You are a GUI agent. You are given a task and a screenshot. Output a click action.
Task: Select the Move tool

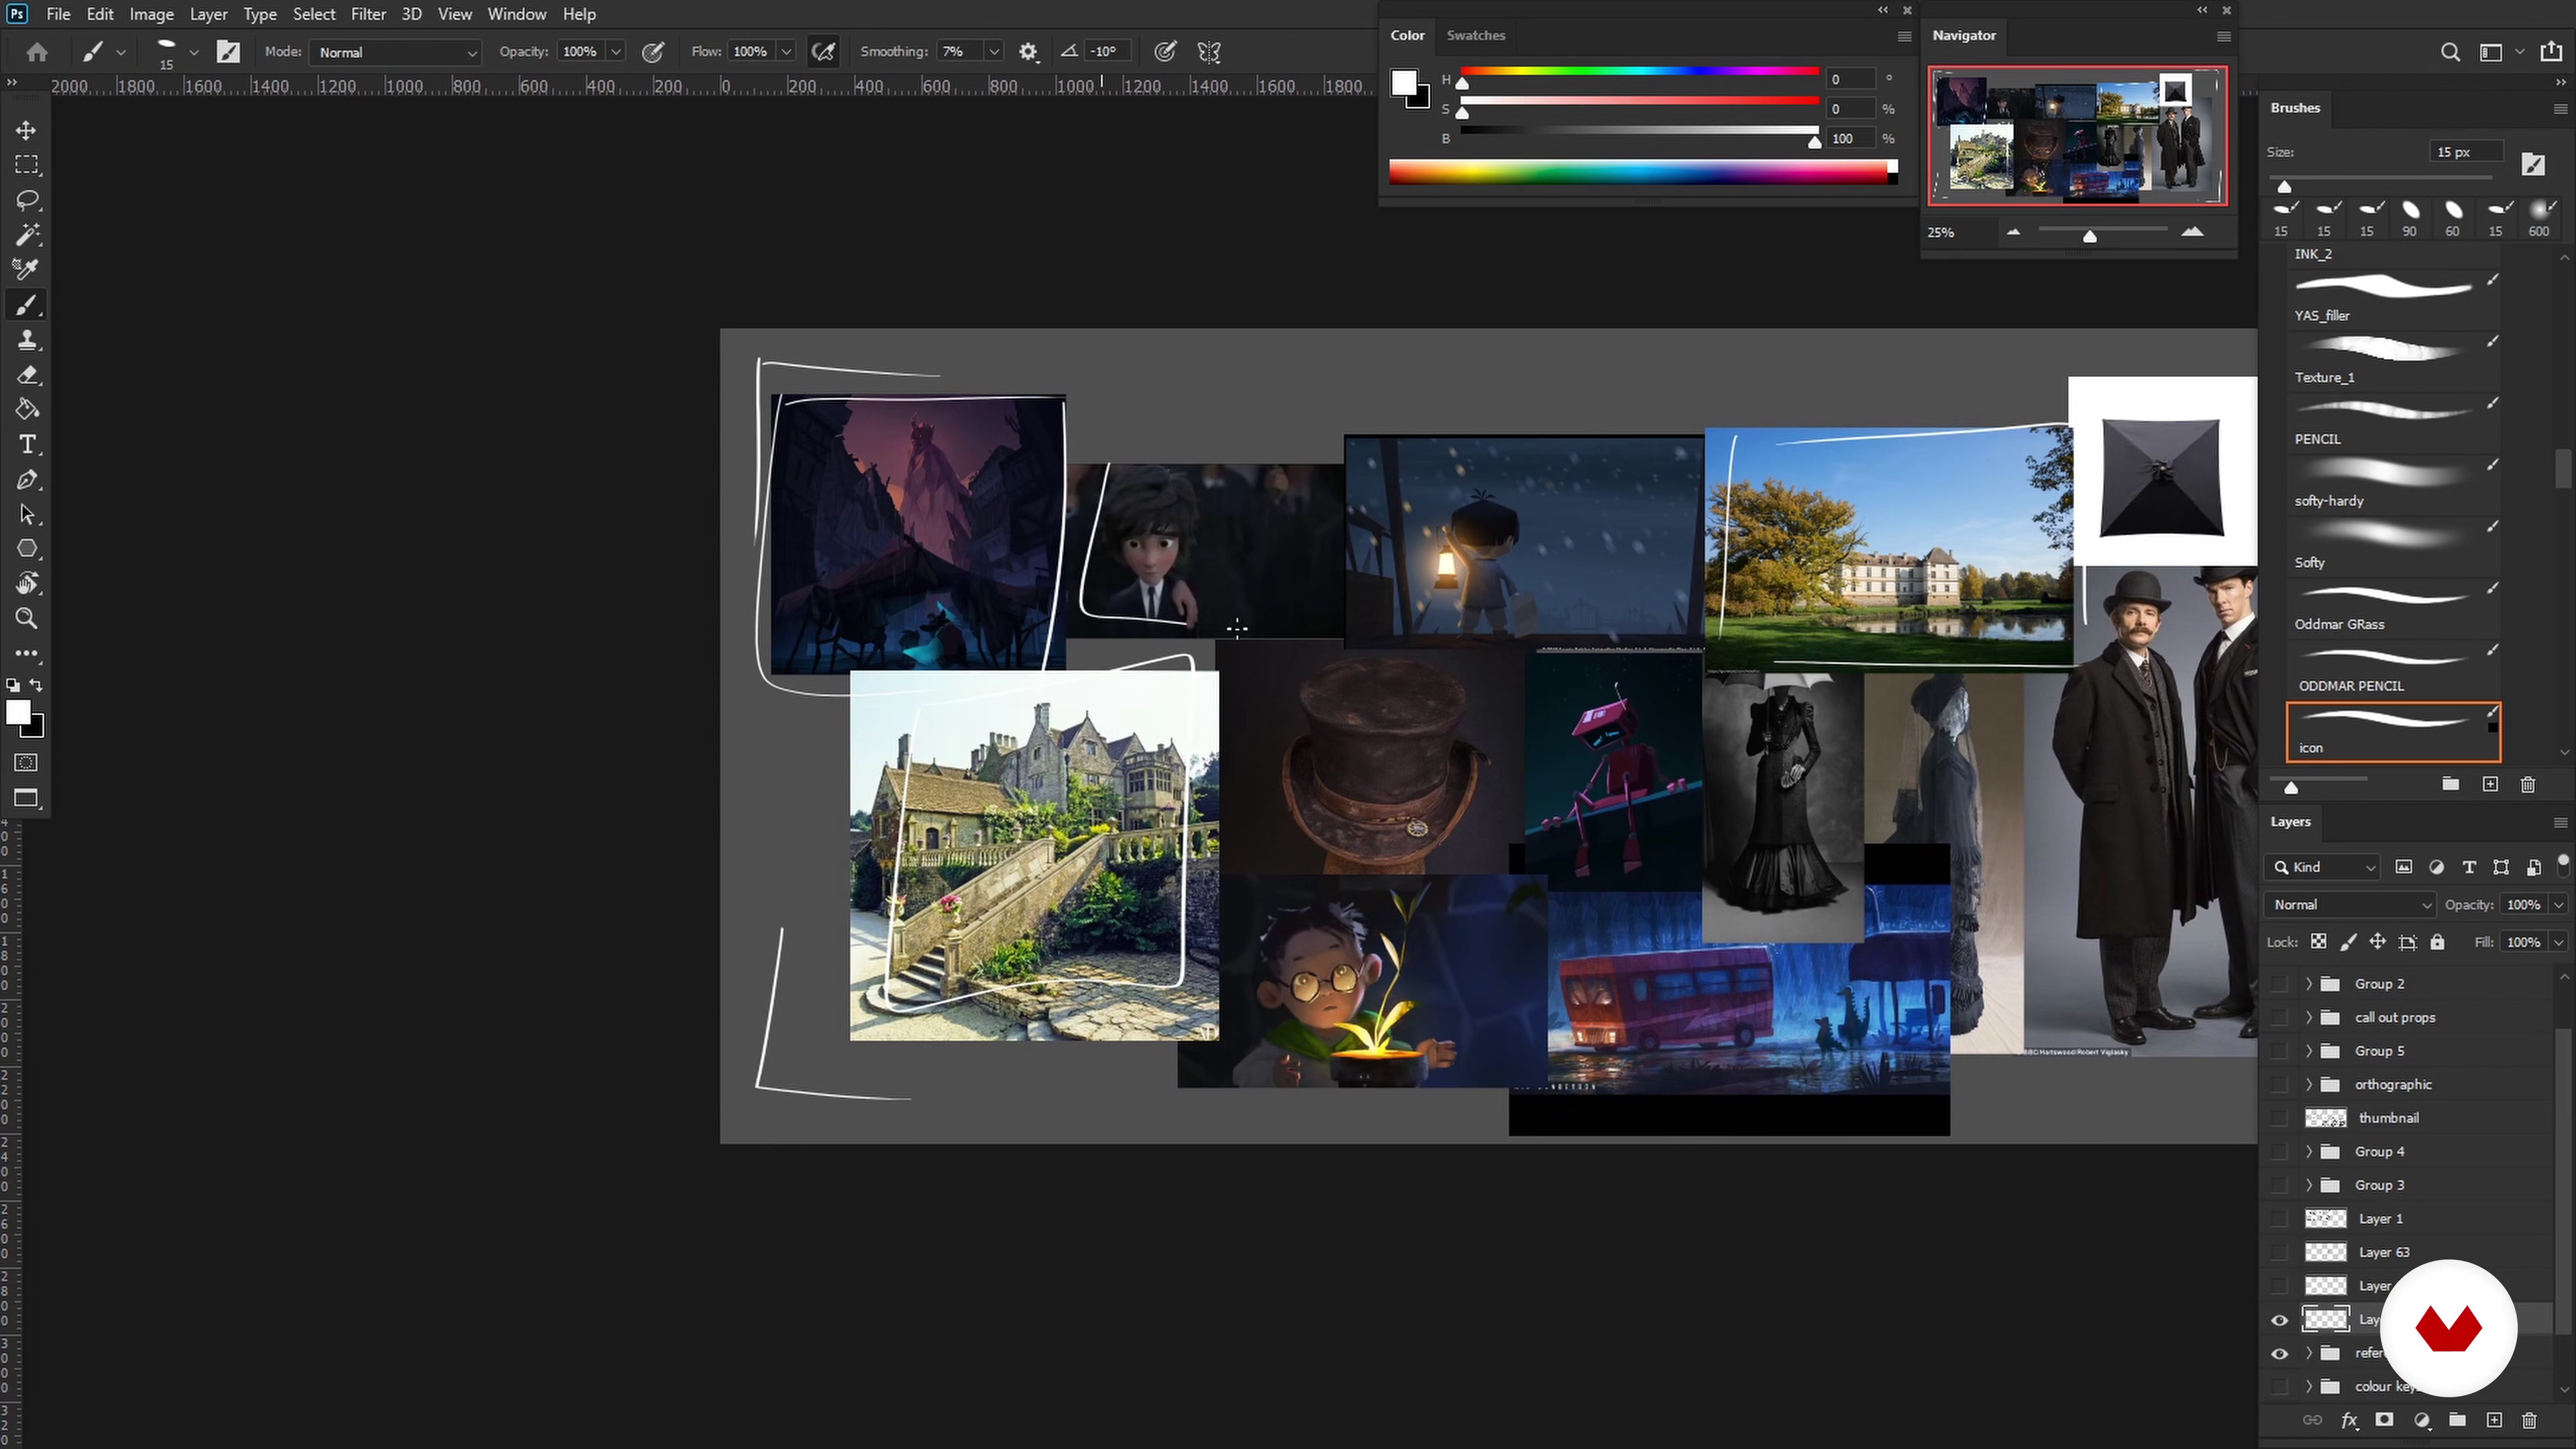click(x=27, y=130)
